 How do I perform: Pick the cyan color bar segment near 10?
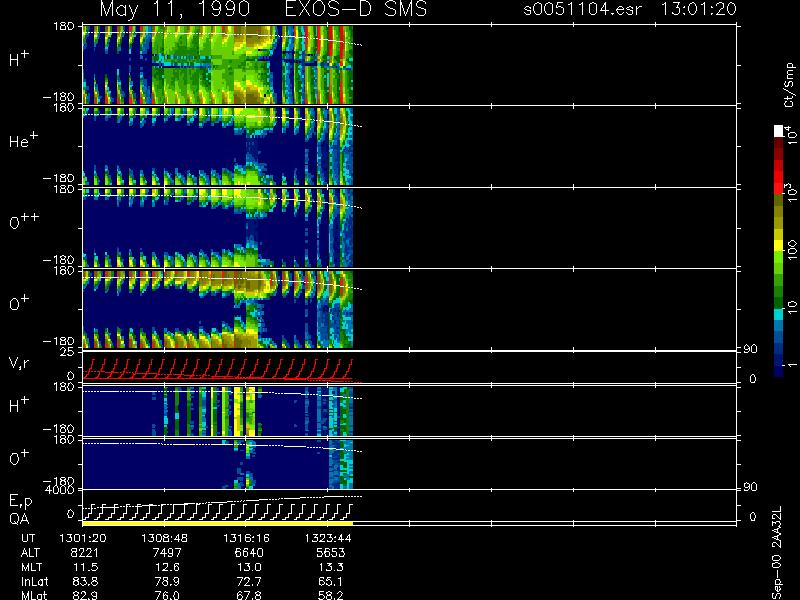click(x=779, y=314)
